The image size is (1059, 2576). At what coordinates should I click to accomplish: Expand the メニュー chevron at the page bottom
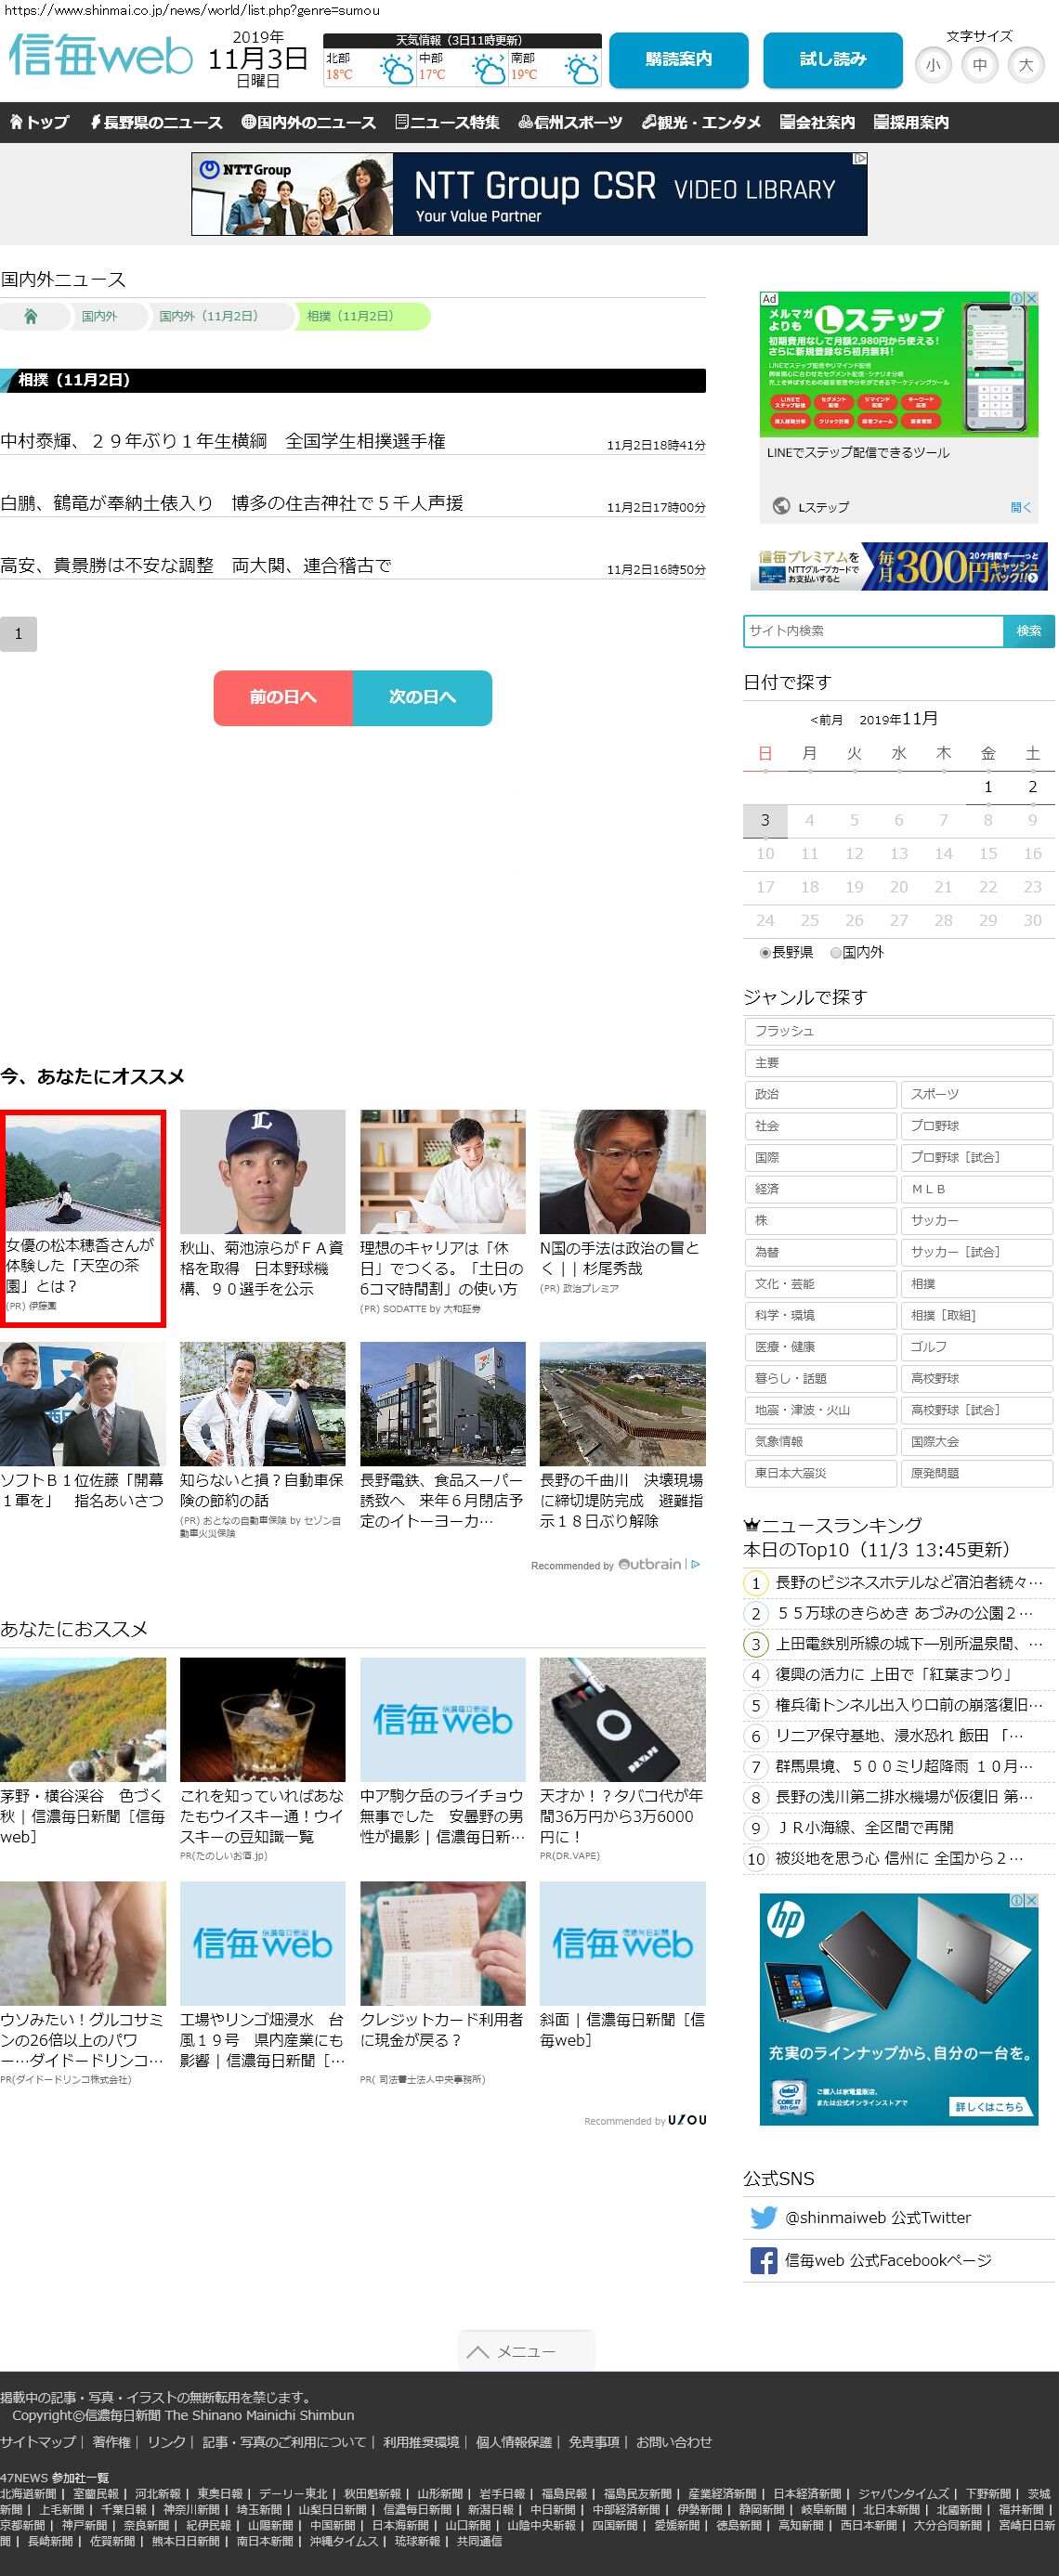coord(478,2351)
